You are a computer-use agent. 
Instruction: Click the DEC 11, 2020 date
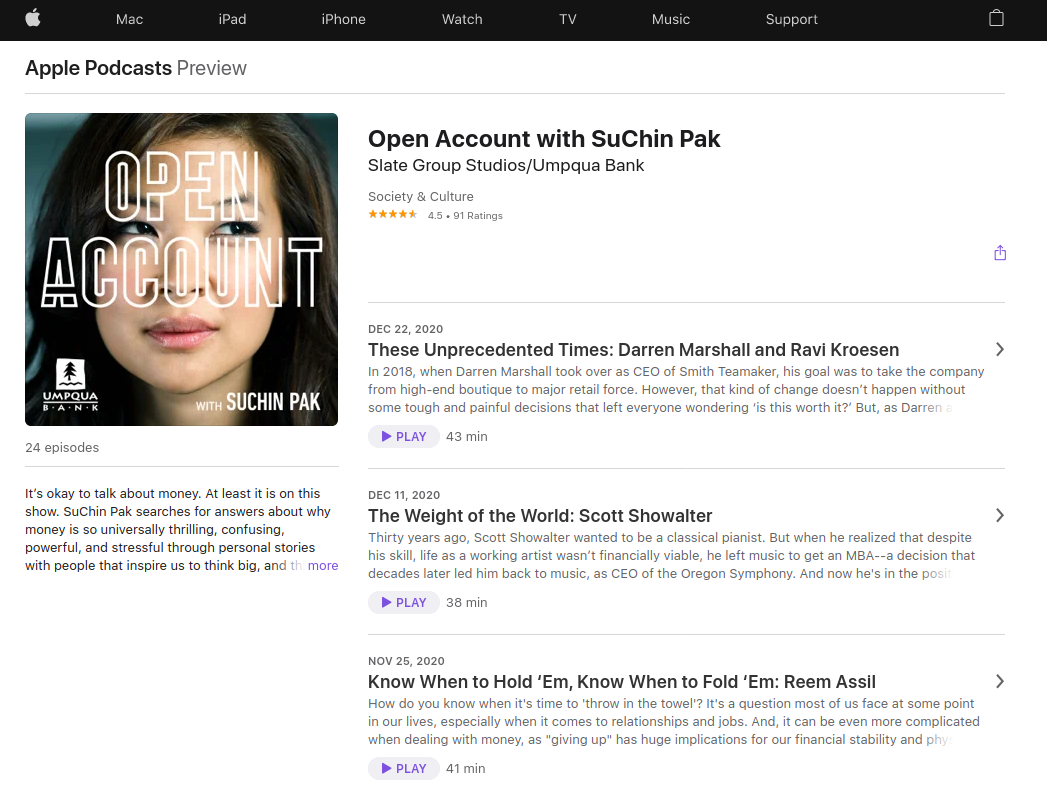coord(404,495)
